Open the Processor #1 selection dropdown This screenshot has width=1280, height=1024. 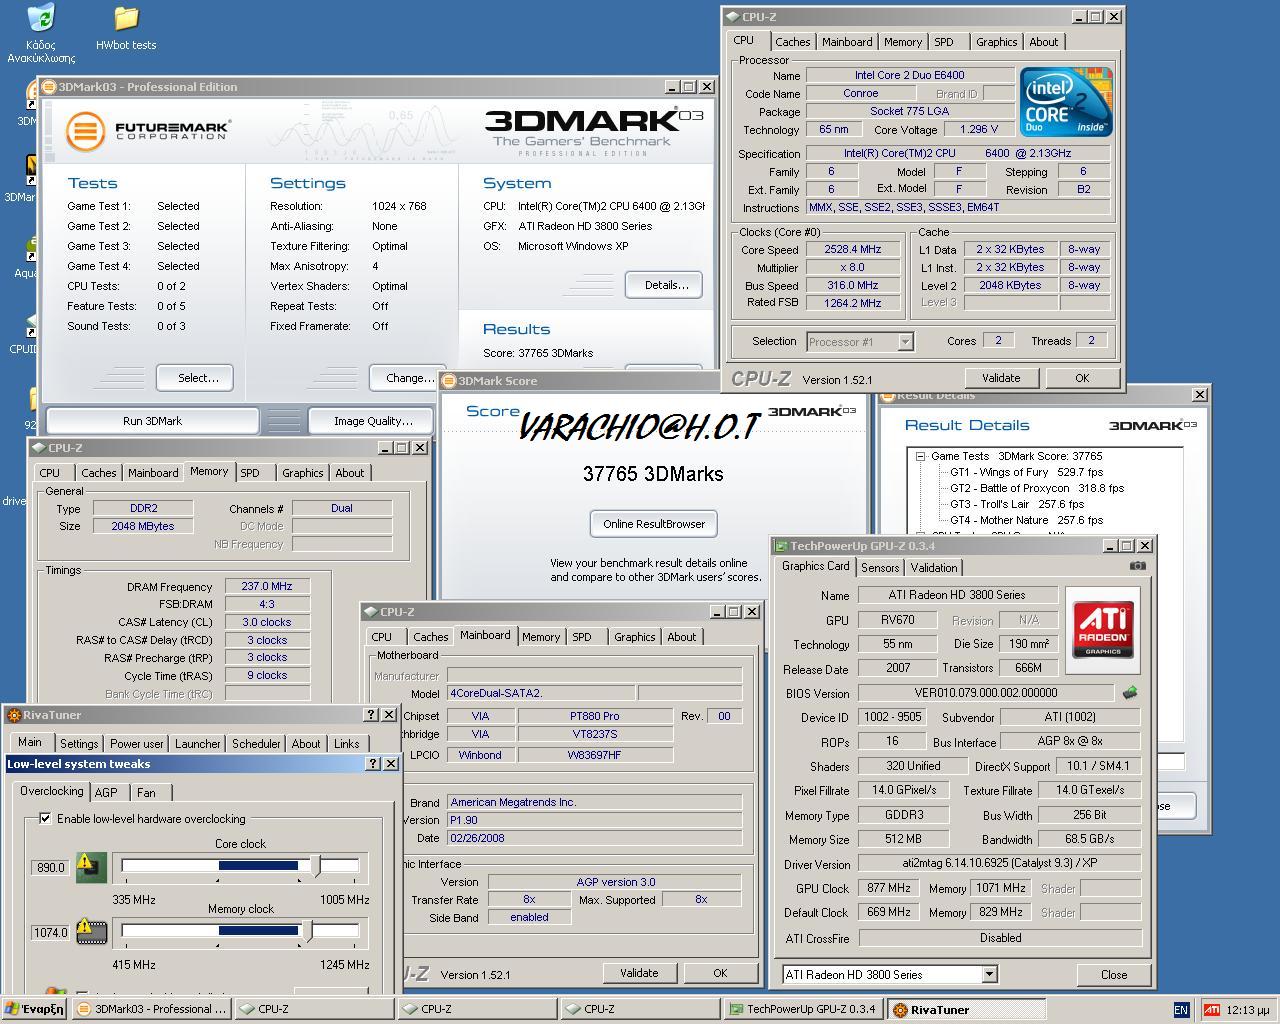pos(905,342)
